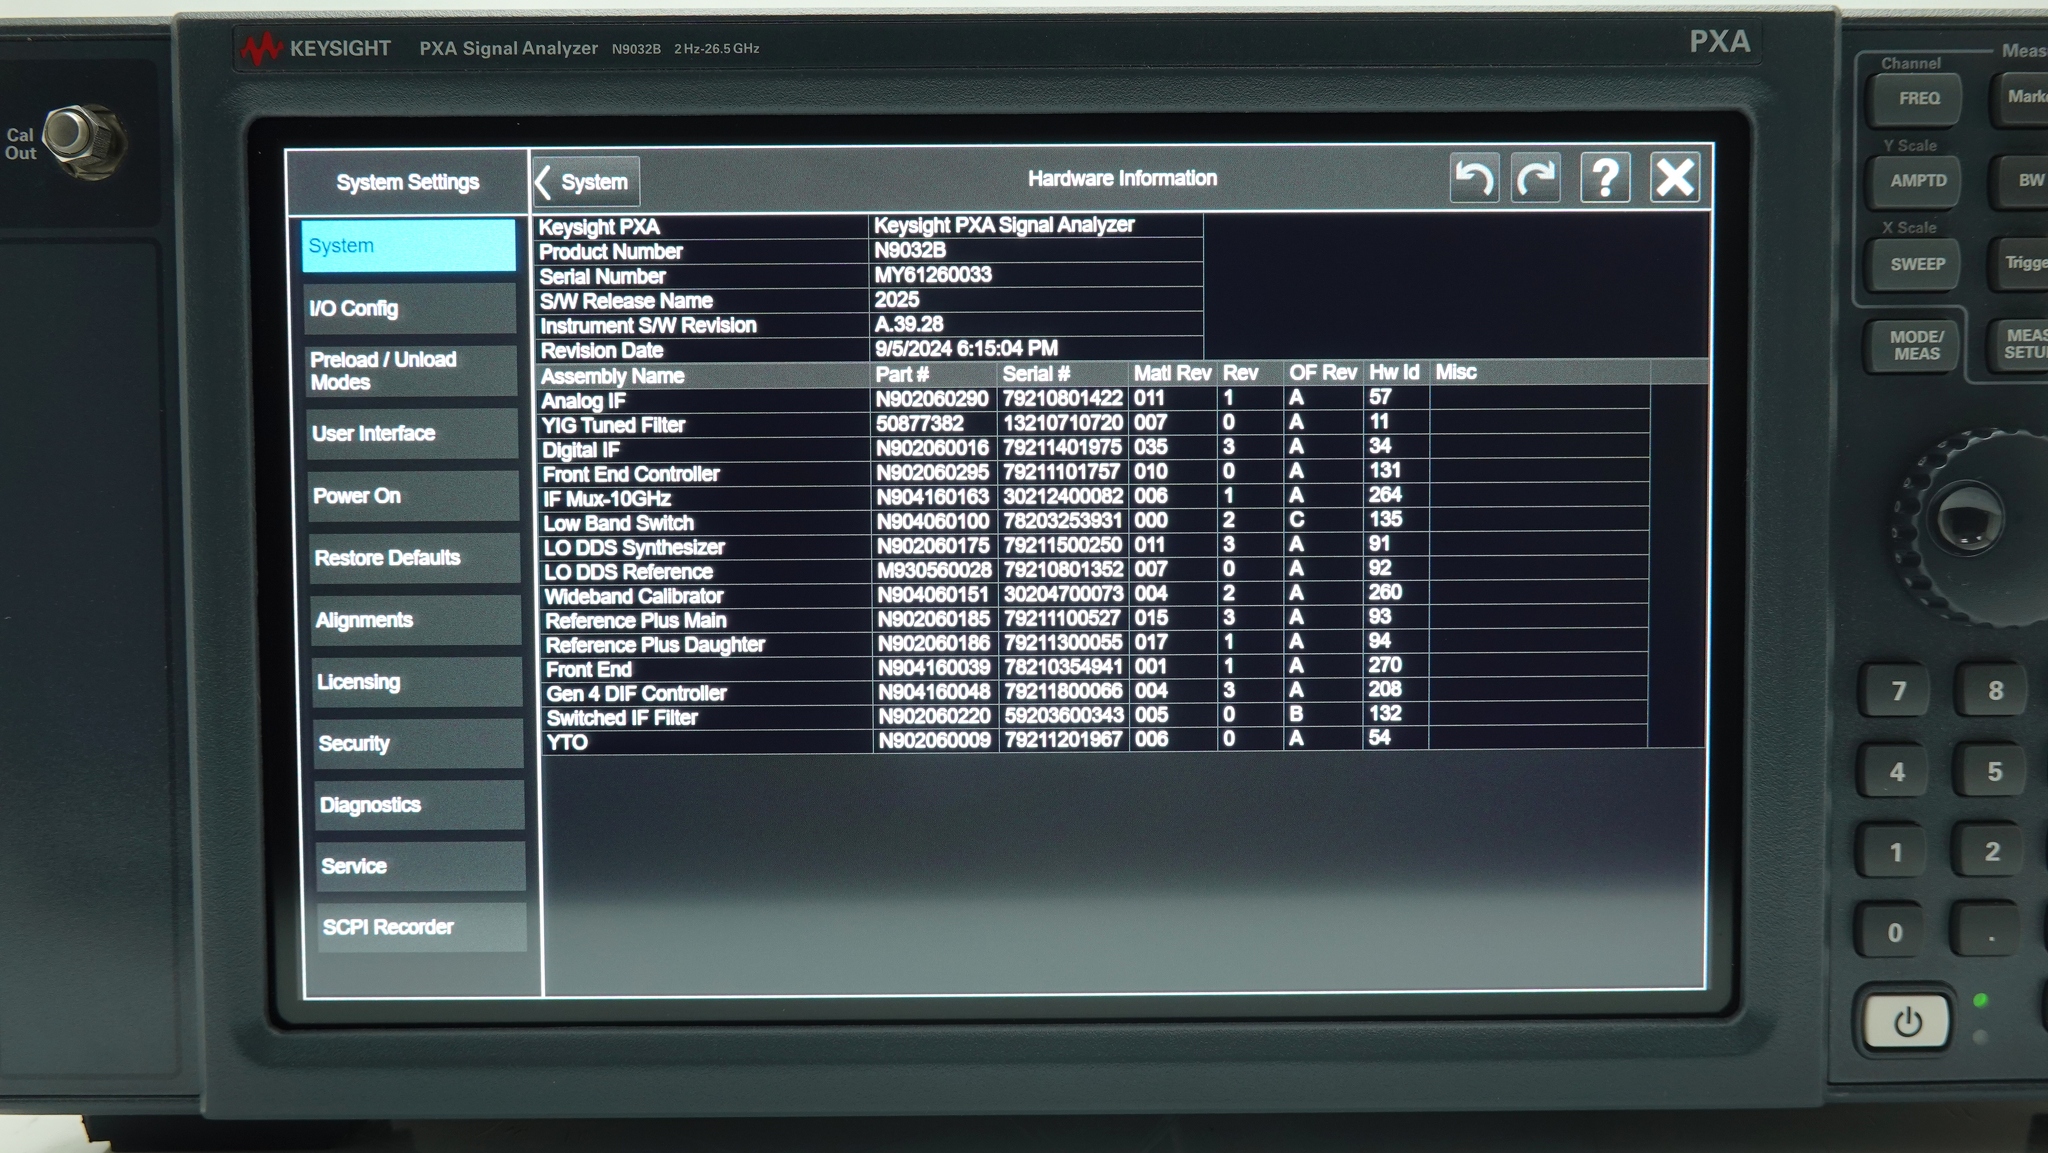Push the numeric keypad 2 key
Screen dimensions: 2048x1153
1991,852
